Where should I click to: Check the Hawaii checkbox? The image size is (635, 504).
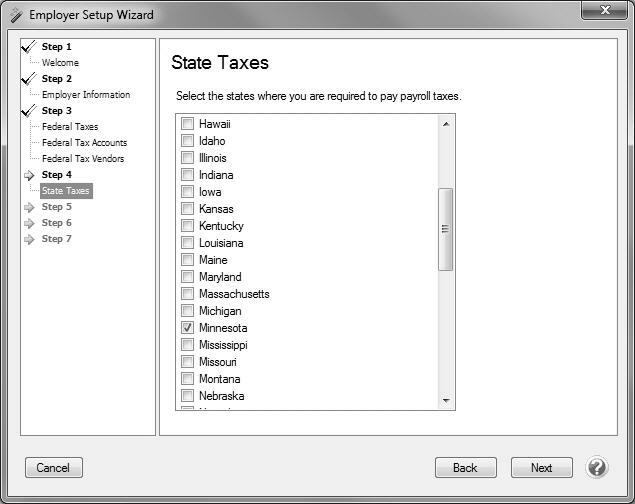pyautogui.click(x=187, y=124)
